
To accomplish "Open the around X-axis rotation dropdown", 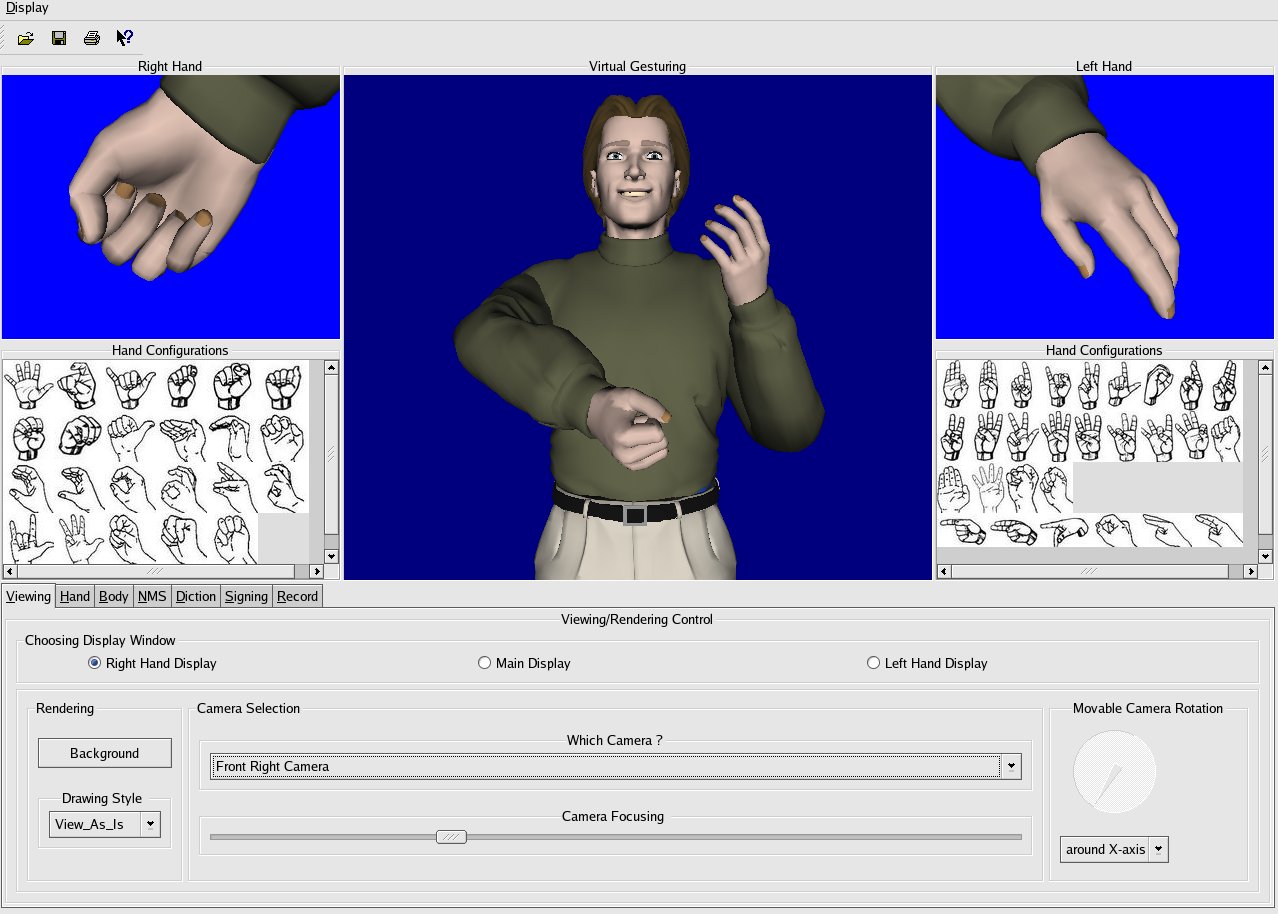I will (x=1158, y=849).
